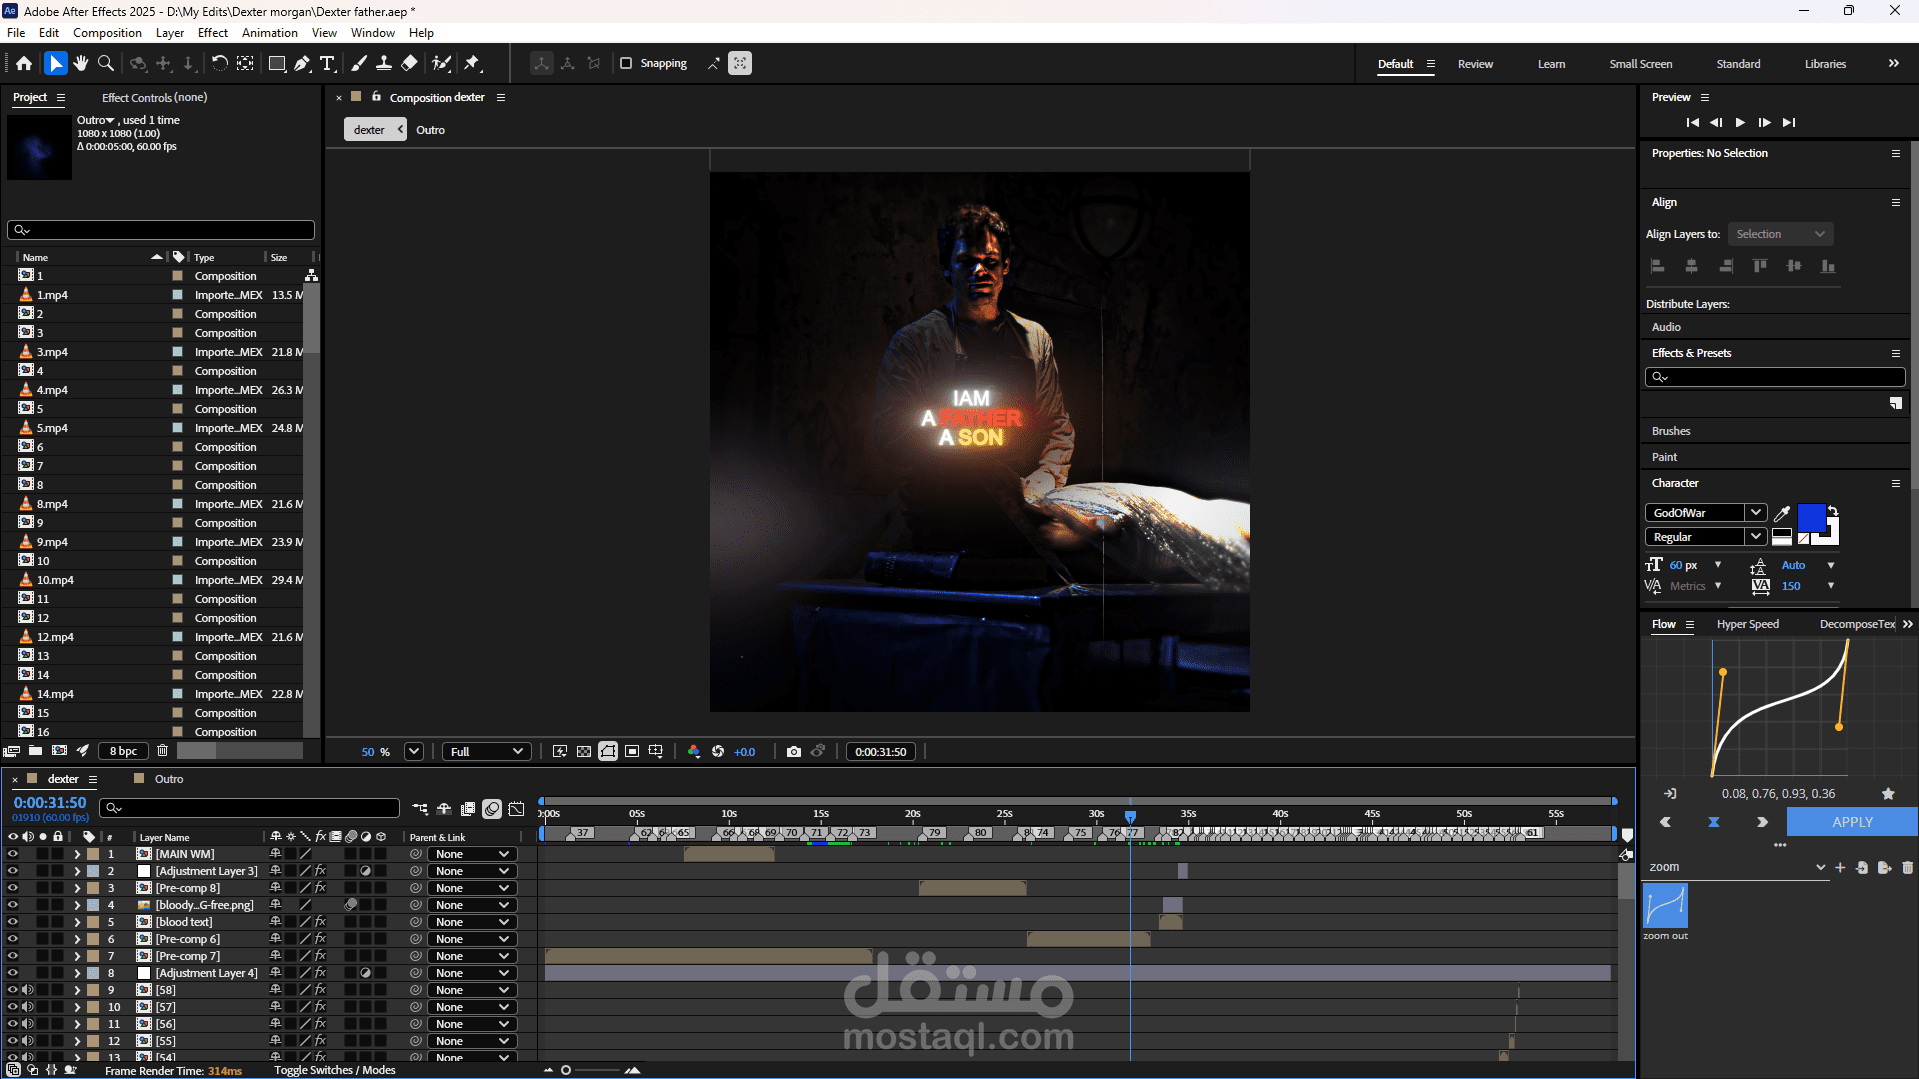Switch to the Outro timeline tab
Viewport: 1919px width, 1079px height.
click(x=169, y=779)
